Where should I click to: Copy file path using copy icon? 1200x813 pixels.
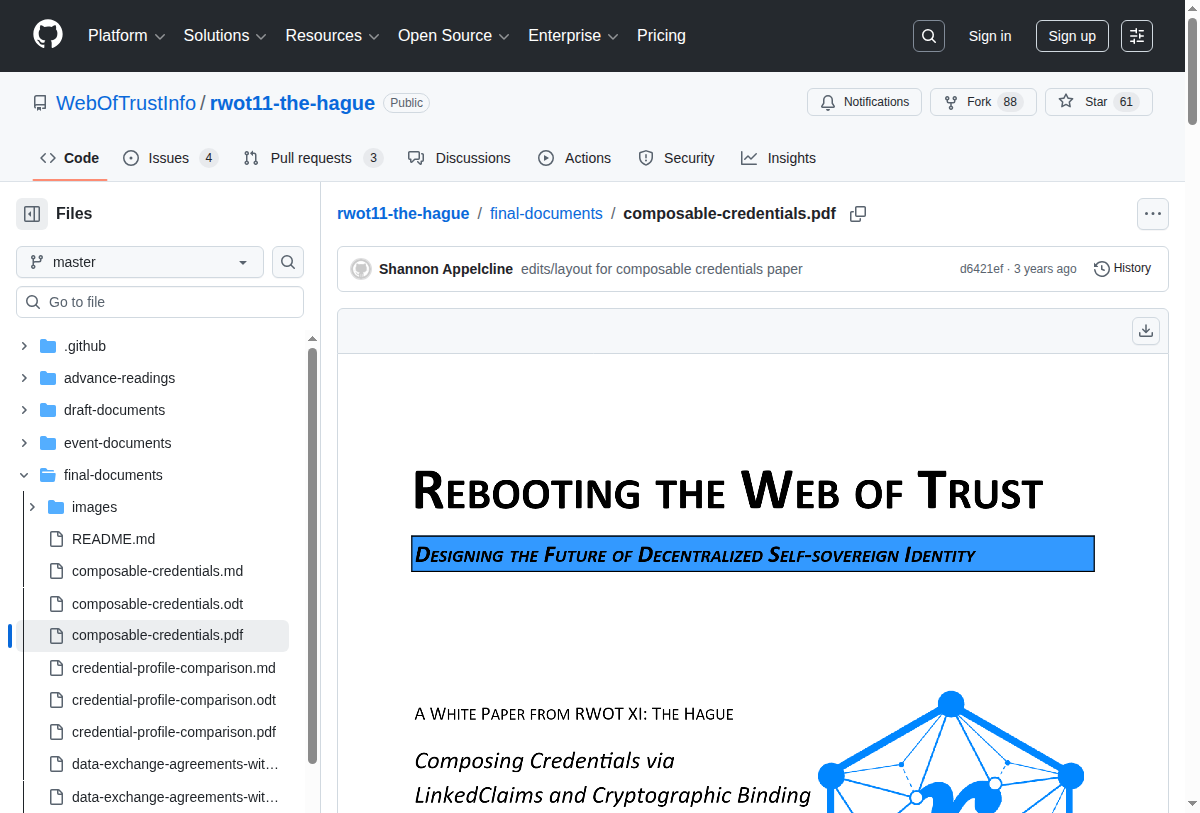click(857, 214)
